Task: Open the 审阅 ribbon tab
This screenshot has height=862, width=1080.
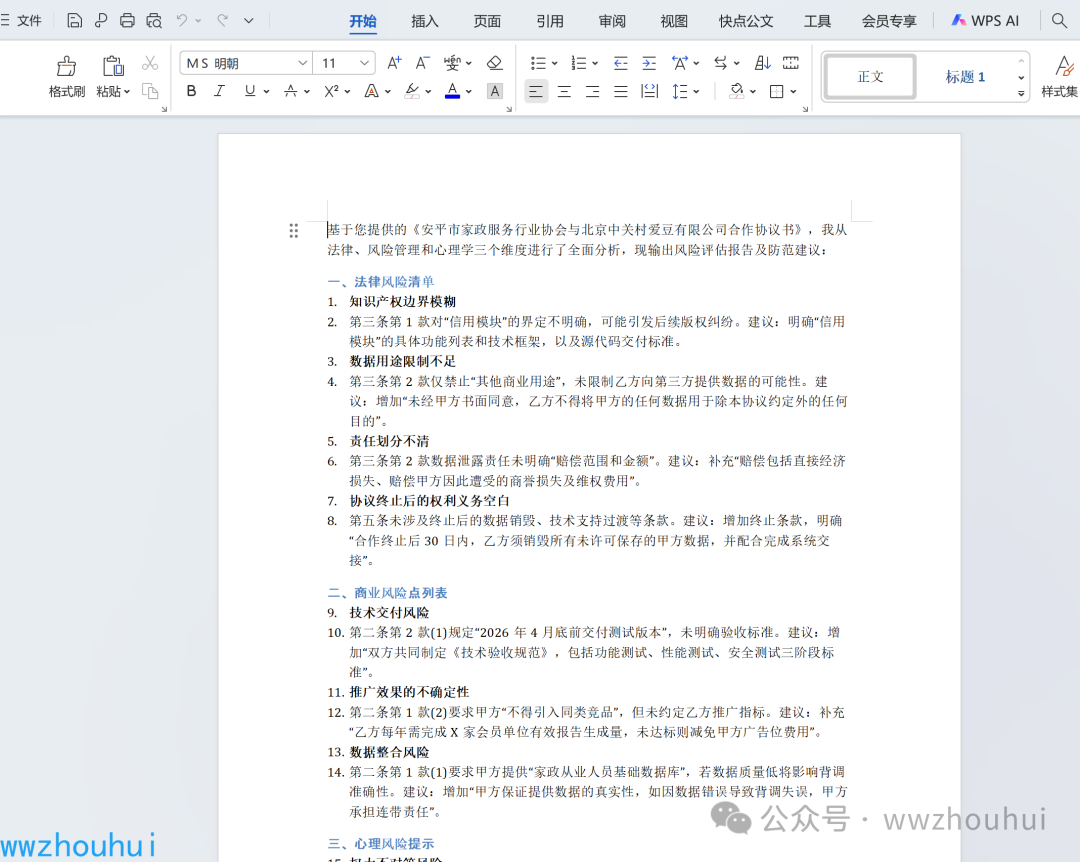Action: [x=612, y=21]
